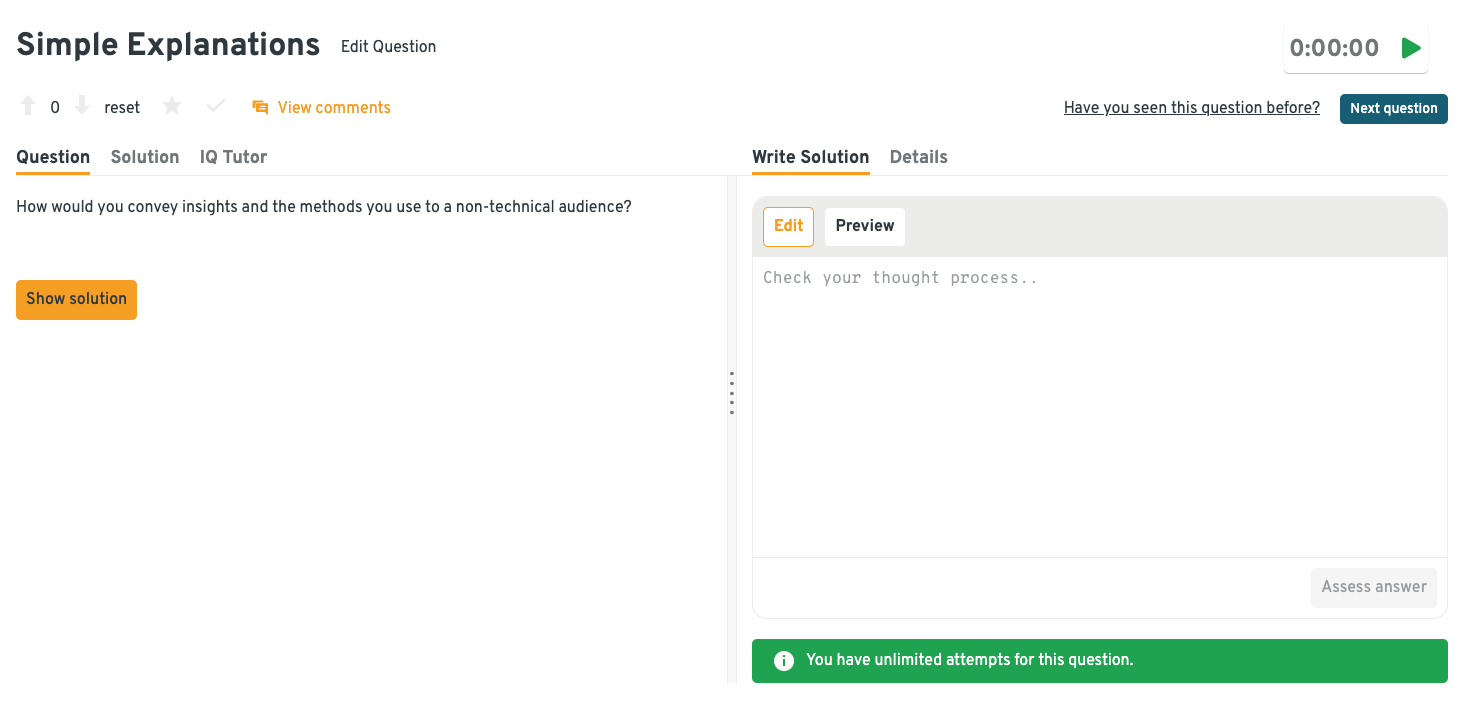The height and width of the screenshot is (703, 1472).
Task: Click the info icon in green banner
Action: click(x=784, y=660)
